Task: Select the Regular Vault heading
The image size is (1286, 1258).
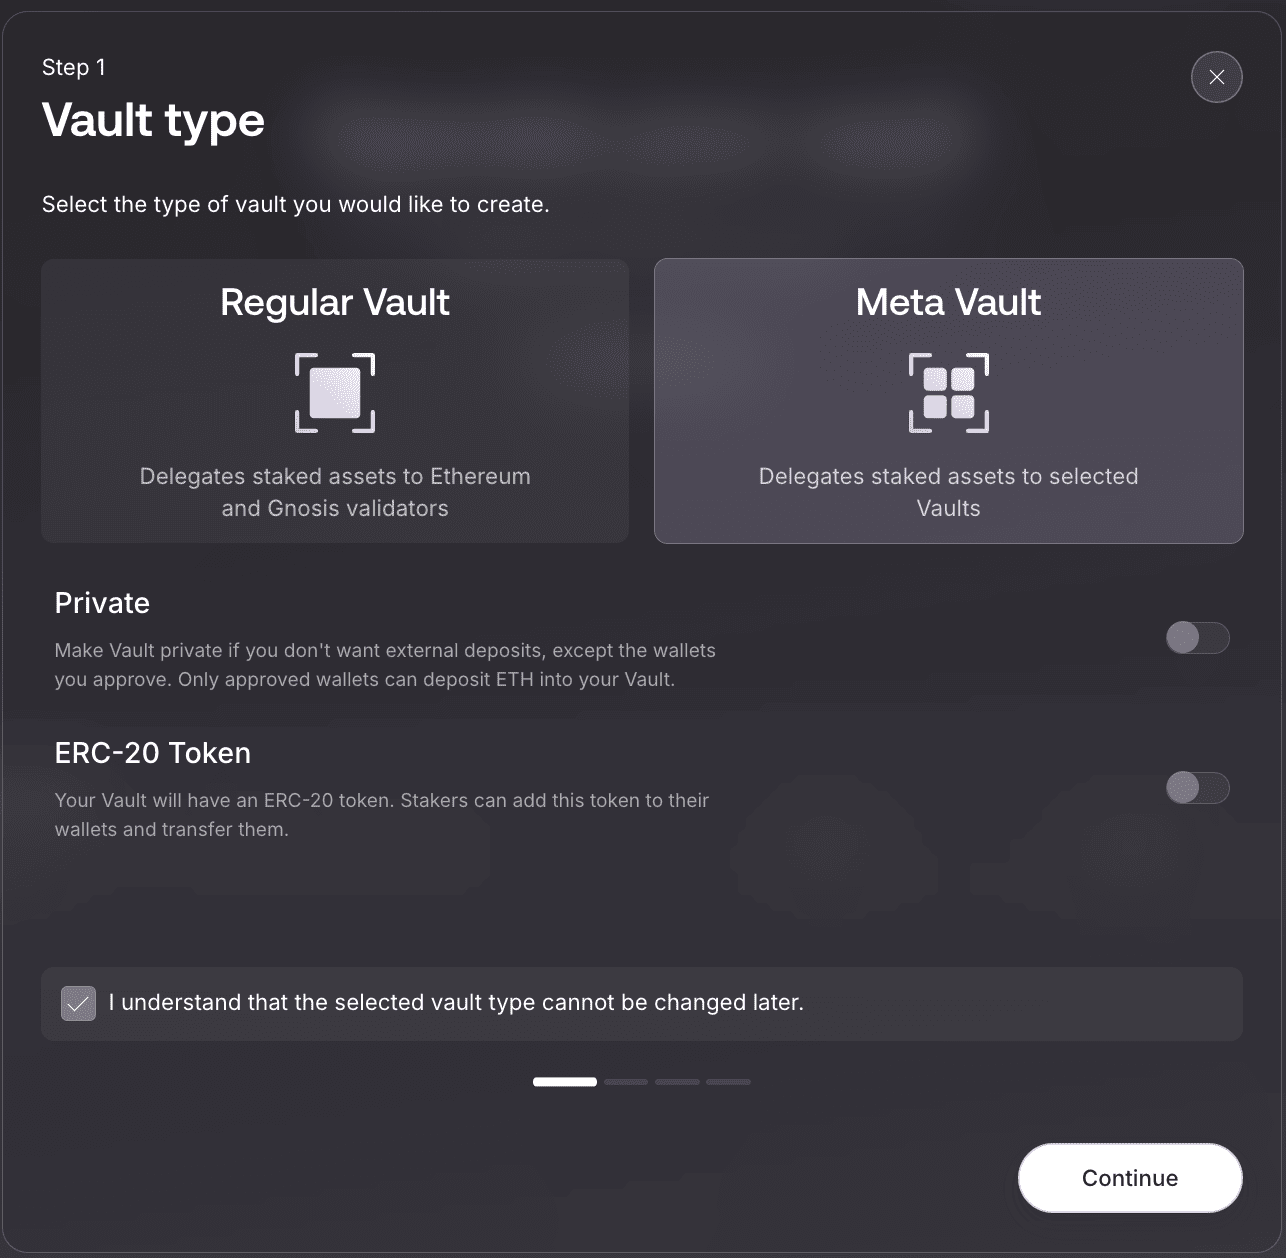Action: click(335, 302)
